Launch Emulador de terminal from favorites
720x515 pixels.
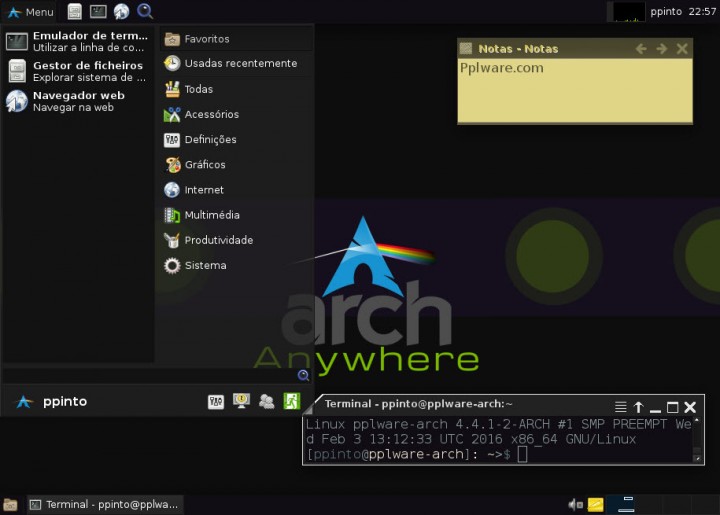point(77,41)
